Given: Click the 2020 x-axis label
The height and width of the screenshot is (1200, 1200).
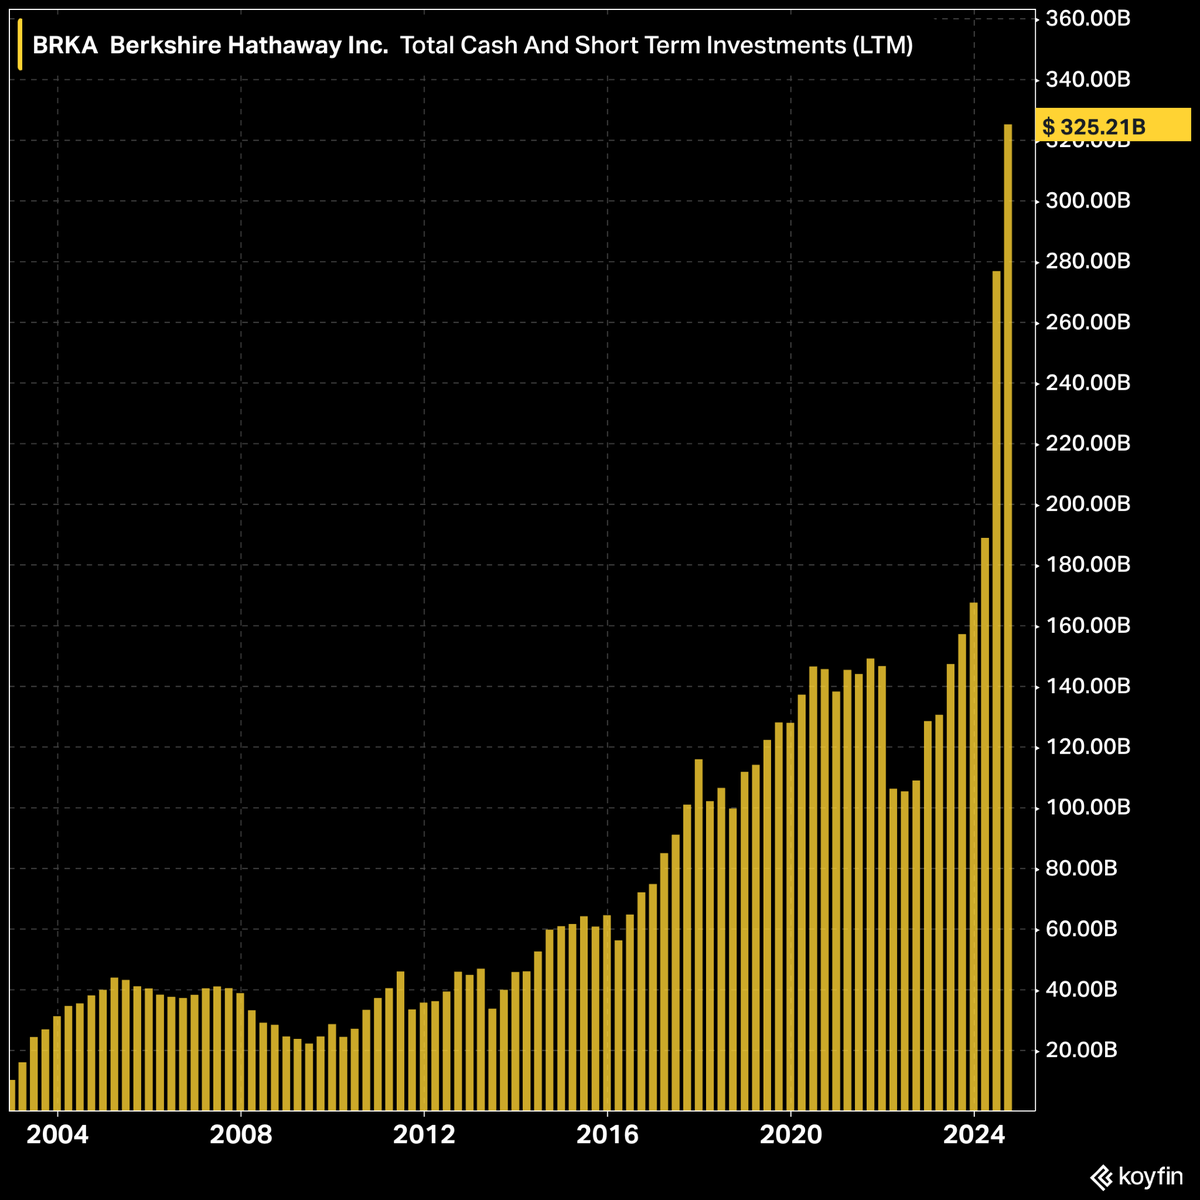Looking at the screenshot, I should (790, 1135).
